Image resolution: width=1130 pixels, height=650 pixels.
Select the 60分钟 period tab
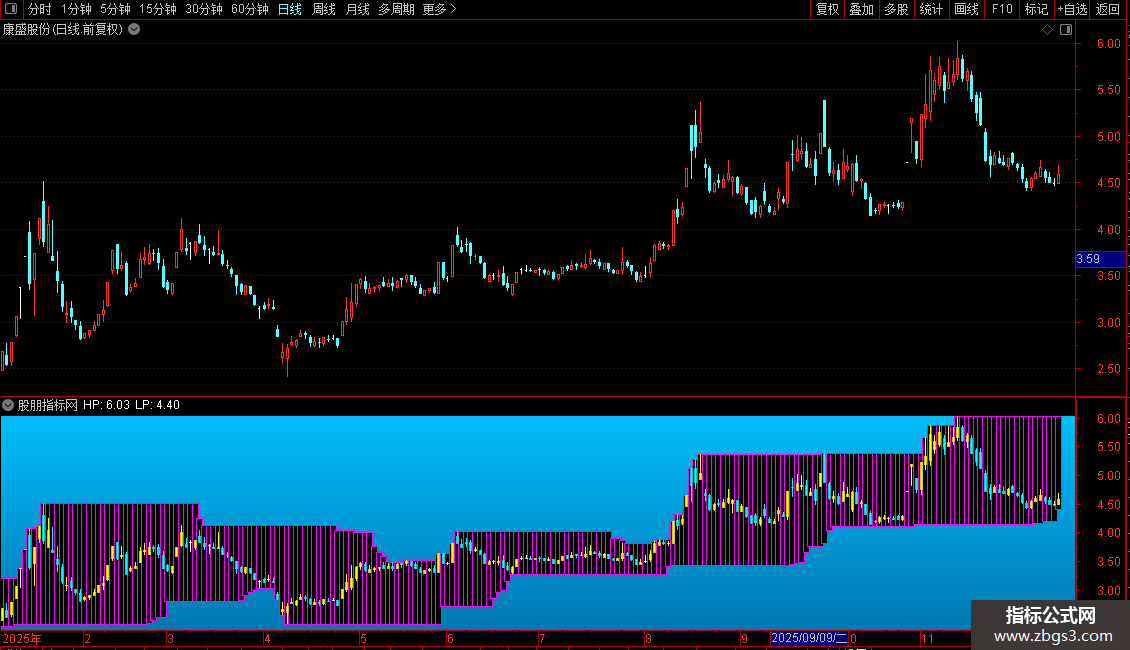point(250,9)
